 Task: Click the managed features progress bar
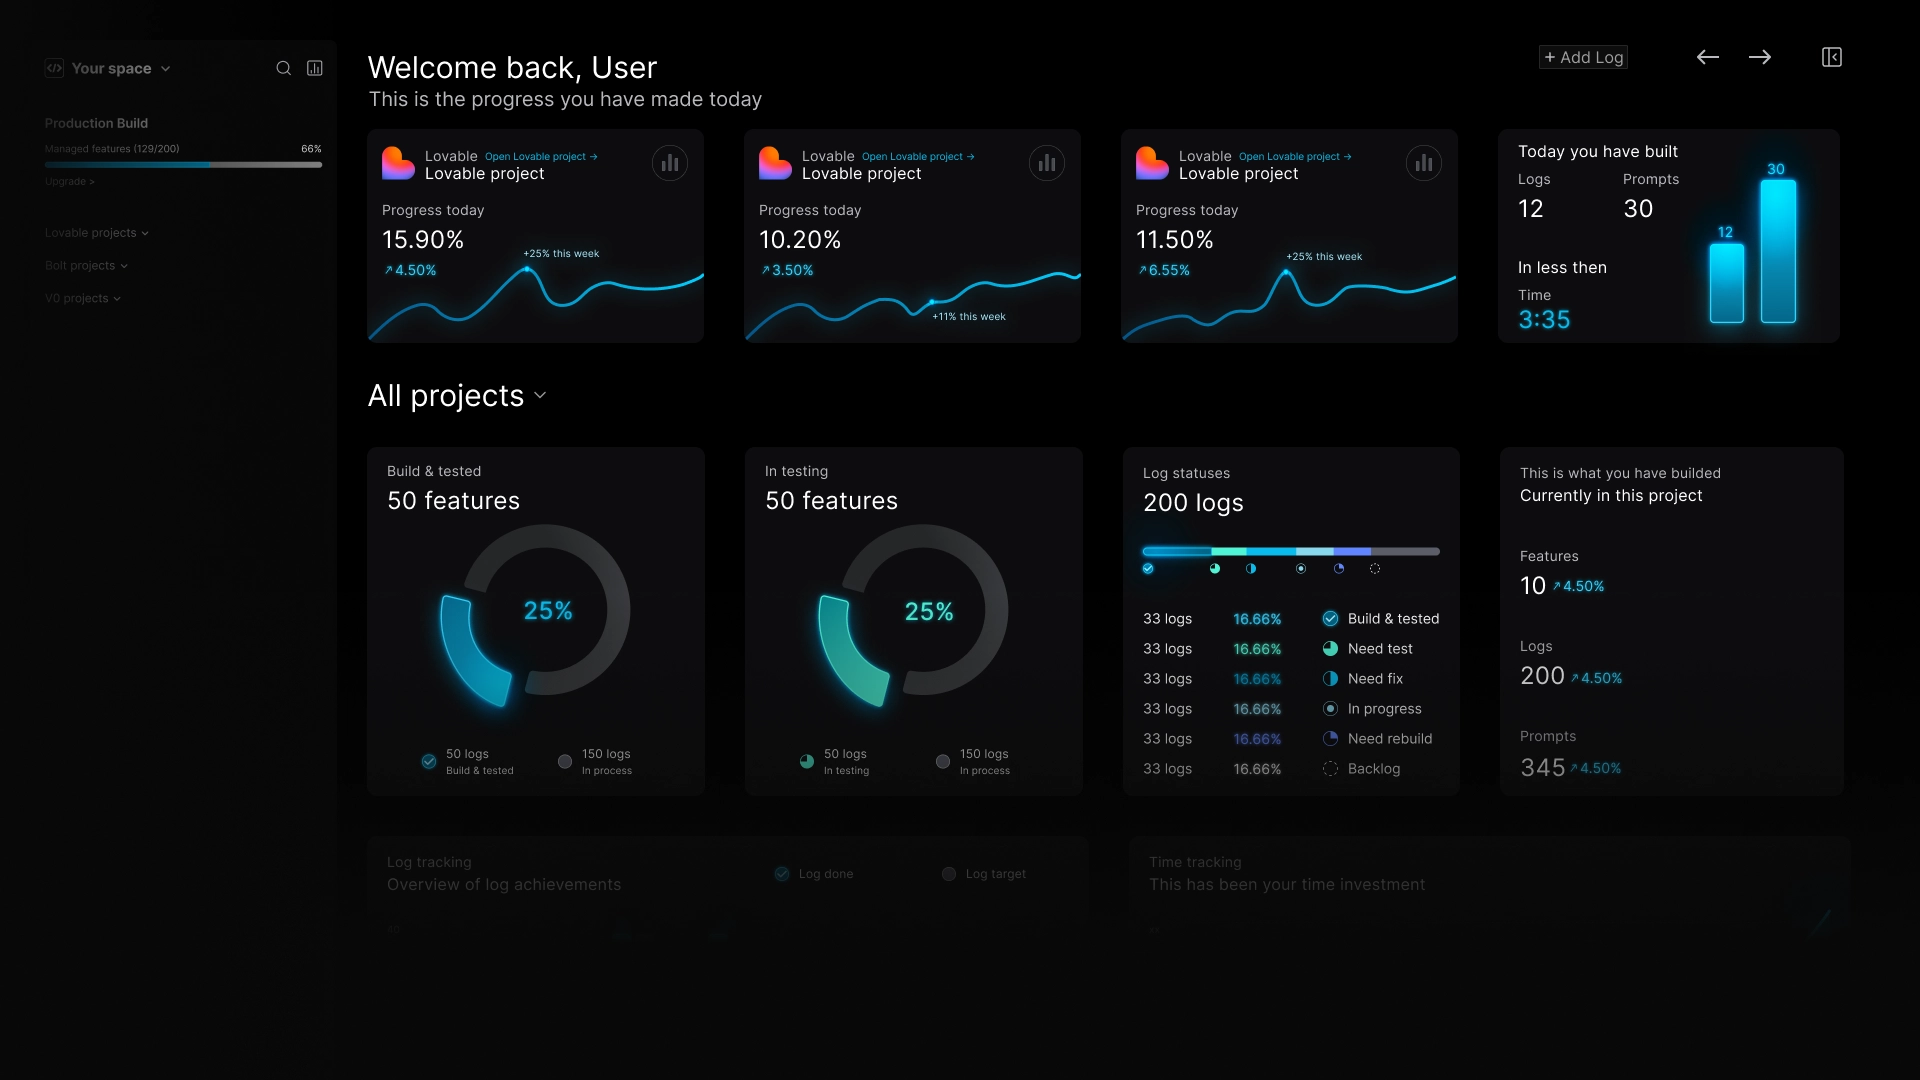pos(183,164)
